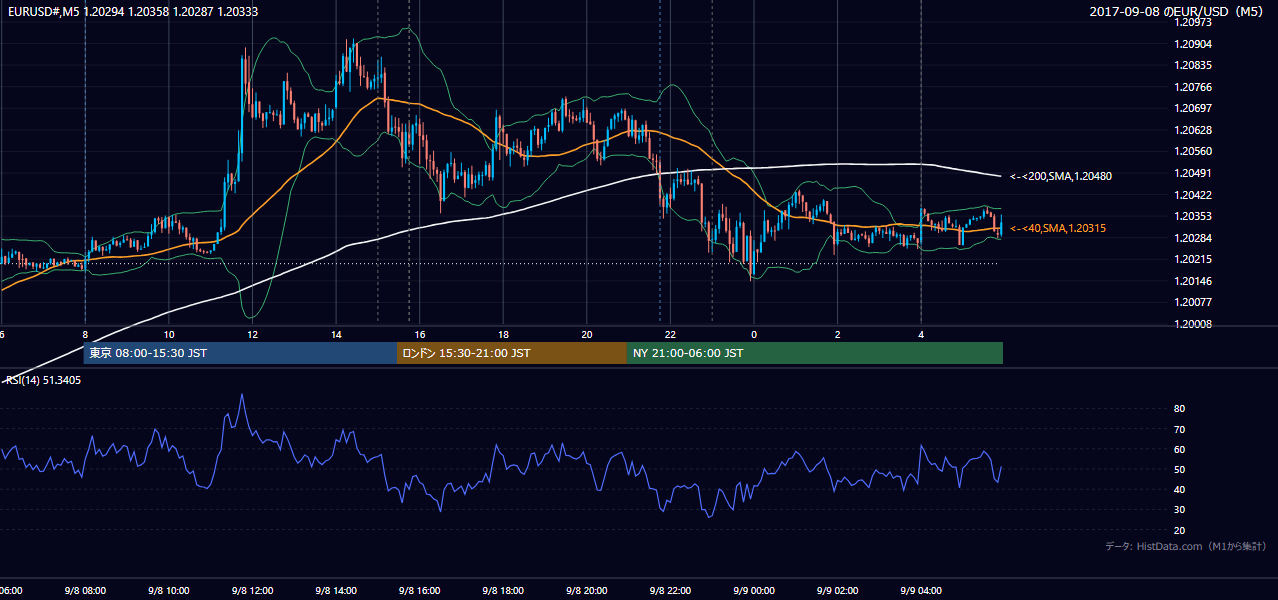The height and width of the screenshot is (600, 1278).
Task: Click price axis value 1.20353
Action: pos(1194,216)
